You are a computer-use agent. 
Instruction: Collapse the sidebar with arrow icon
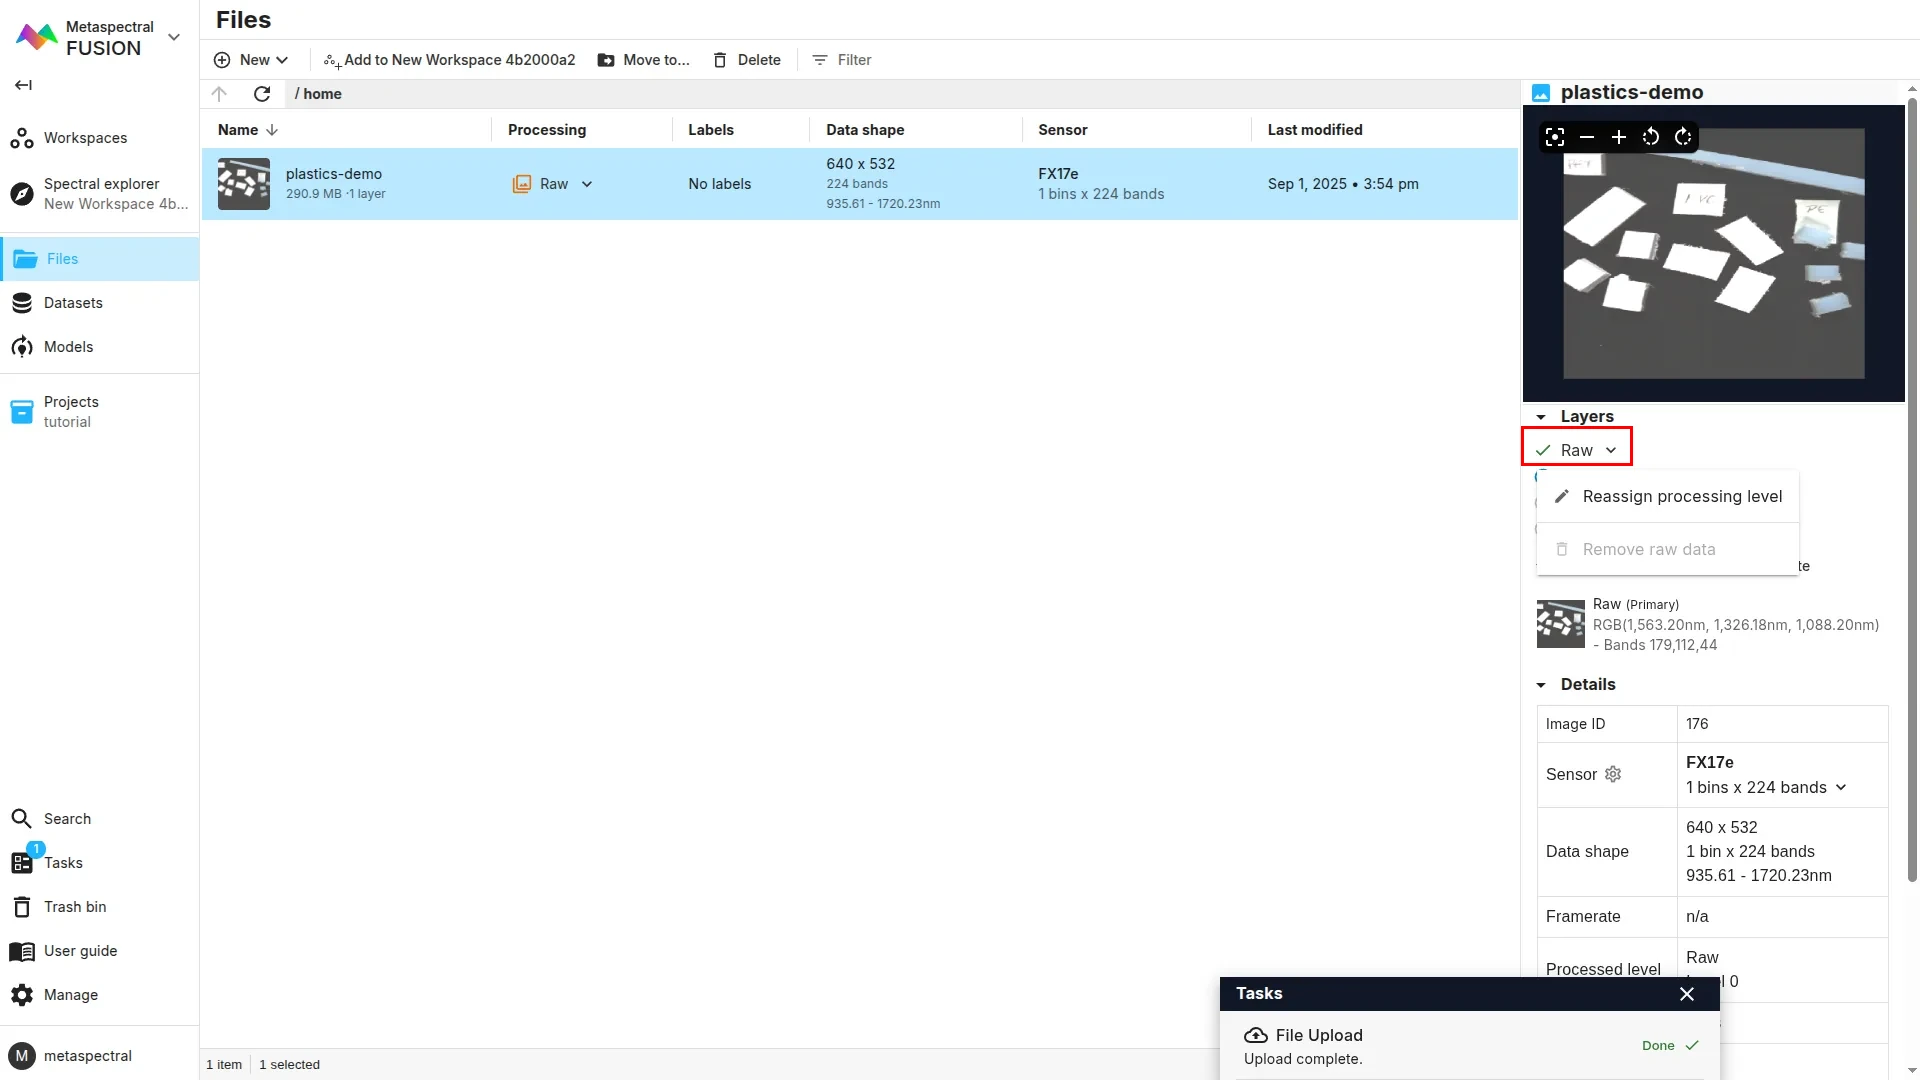tap(23, 85)
